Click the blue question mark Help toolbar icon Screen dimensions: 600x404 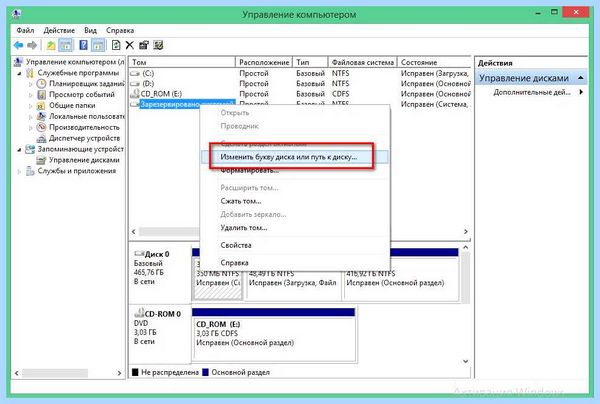(83, 45)
